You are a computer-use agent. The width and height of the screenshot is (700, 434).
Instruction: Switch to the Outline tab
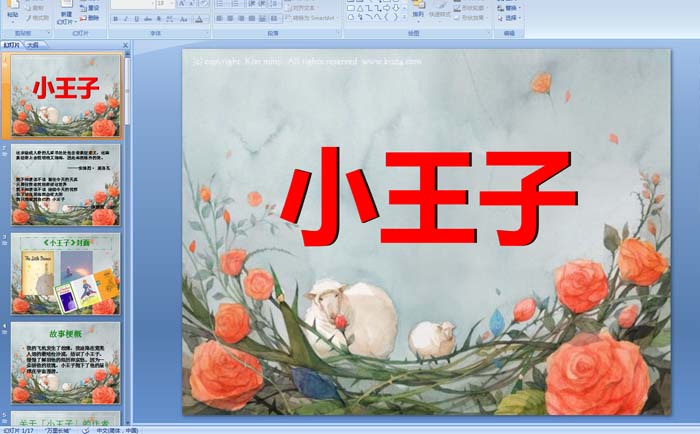(x=34, y=45)
